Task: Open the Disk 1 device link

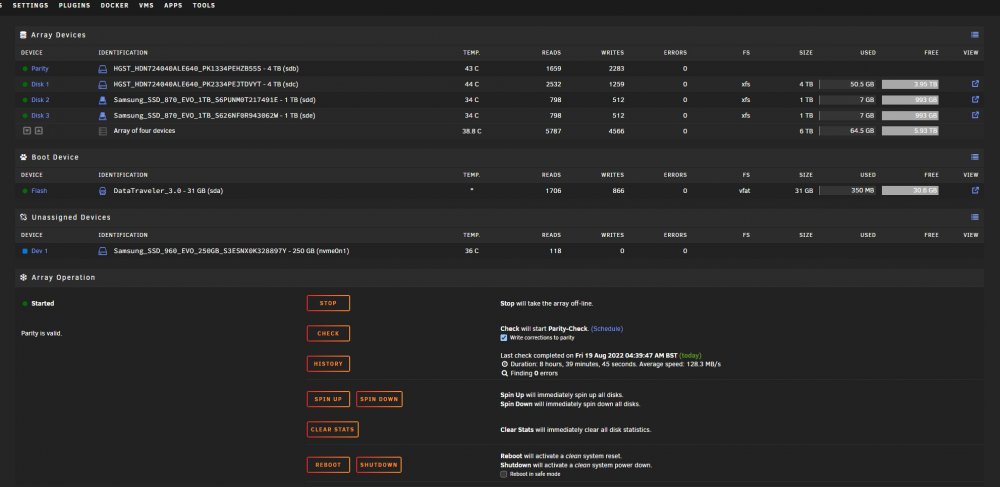Action: [40, 84]
